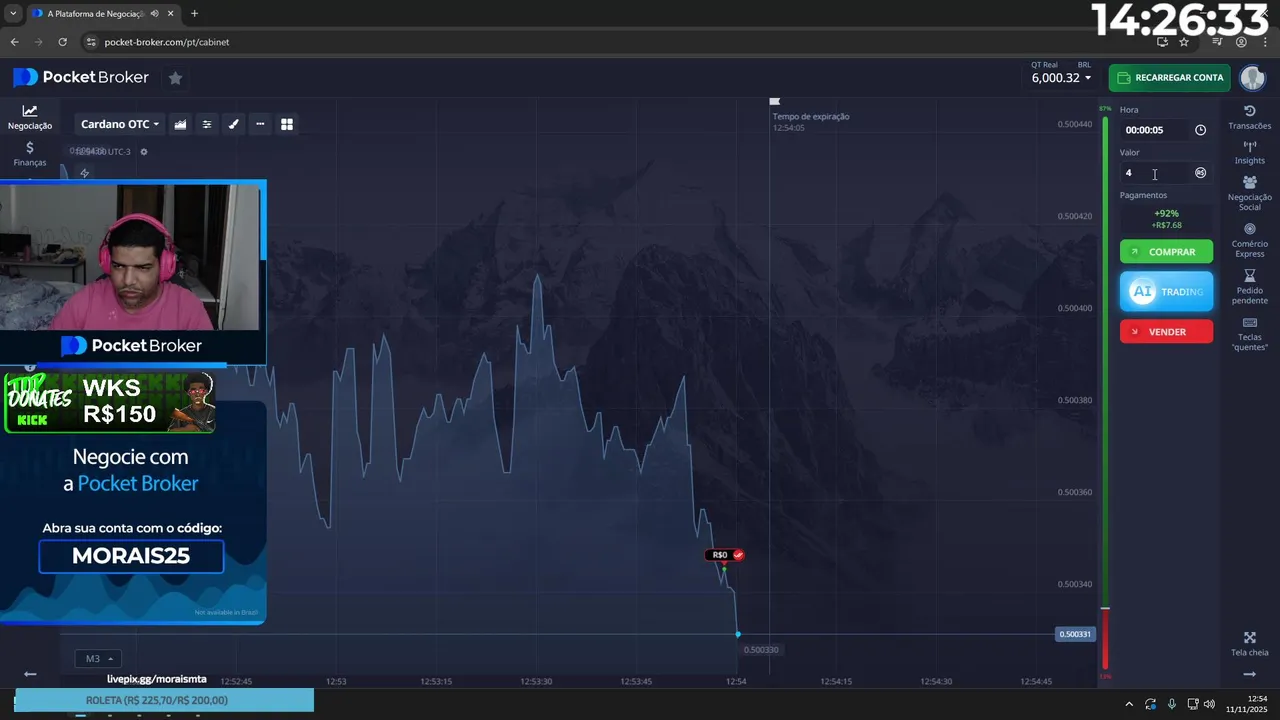1280x720 pixels.
Task: Click the taskbar volume icon
Action: point(1210,704)
